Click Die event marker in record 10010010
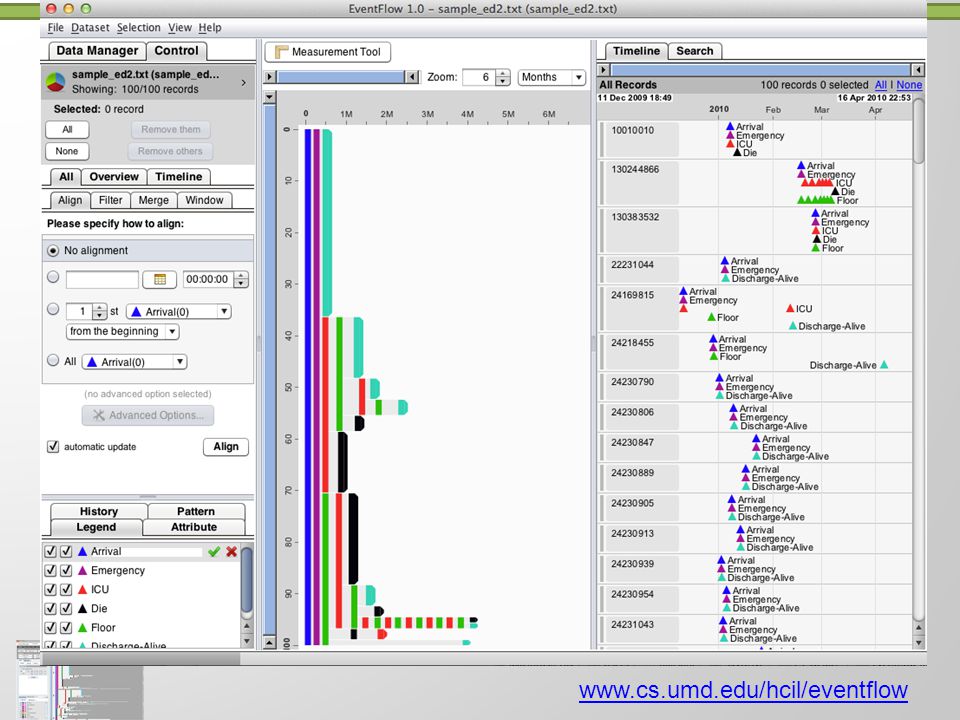Screen dimensions: 960x720 pos(738,152)
